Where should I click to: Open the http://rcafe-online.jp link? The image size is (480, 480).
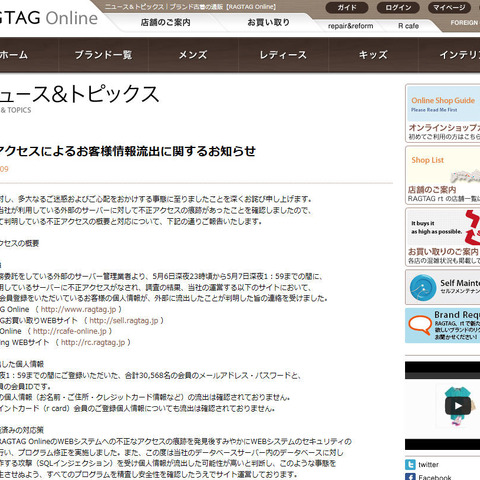coord(70,331)
